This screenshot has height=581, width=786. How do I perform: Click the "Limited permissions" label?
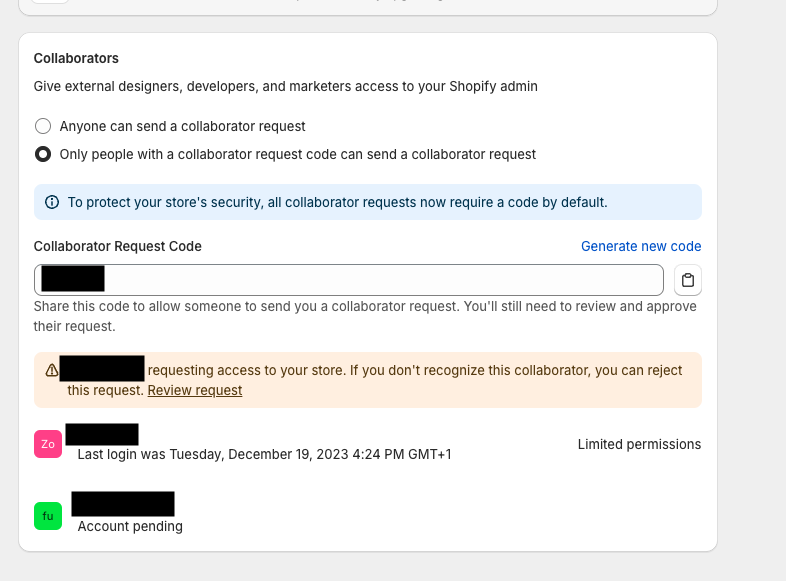[x=640, y=444]
